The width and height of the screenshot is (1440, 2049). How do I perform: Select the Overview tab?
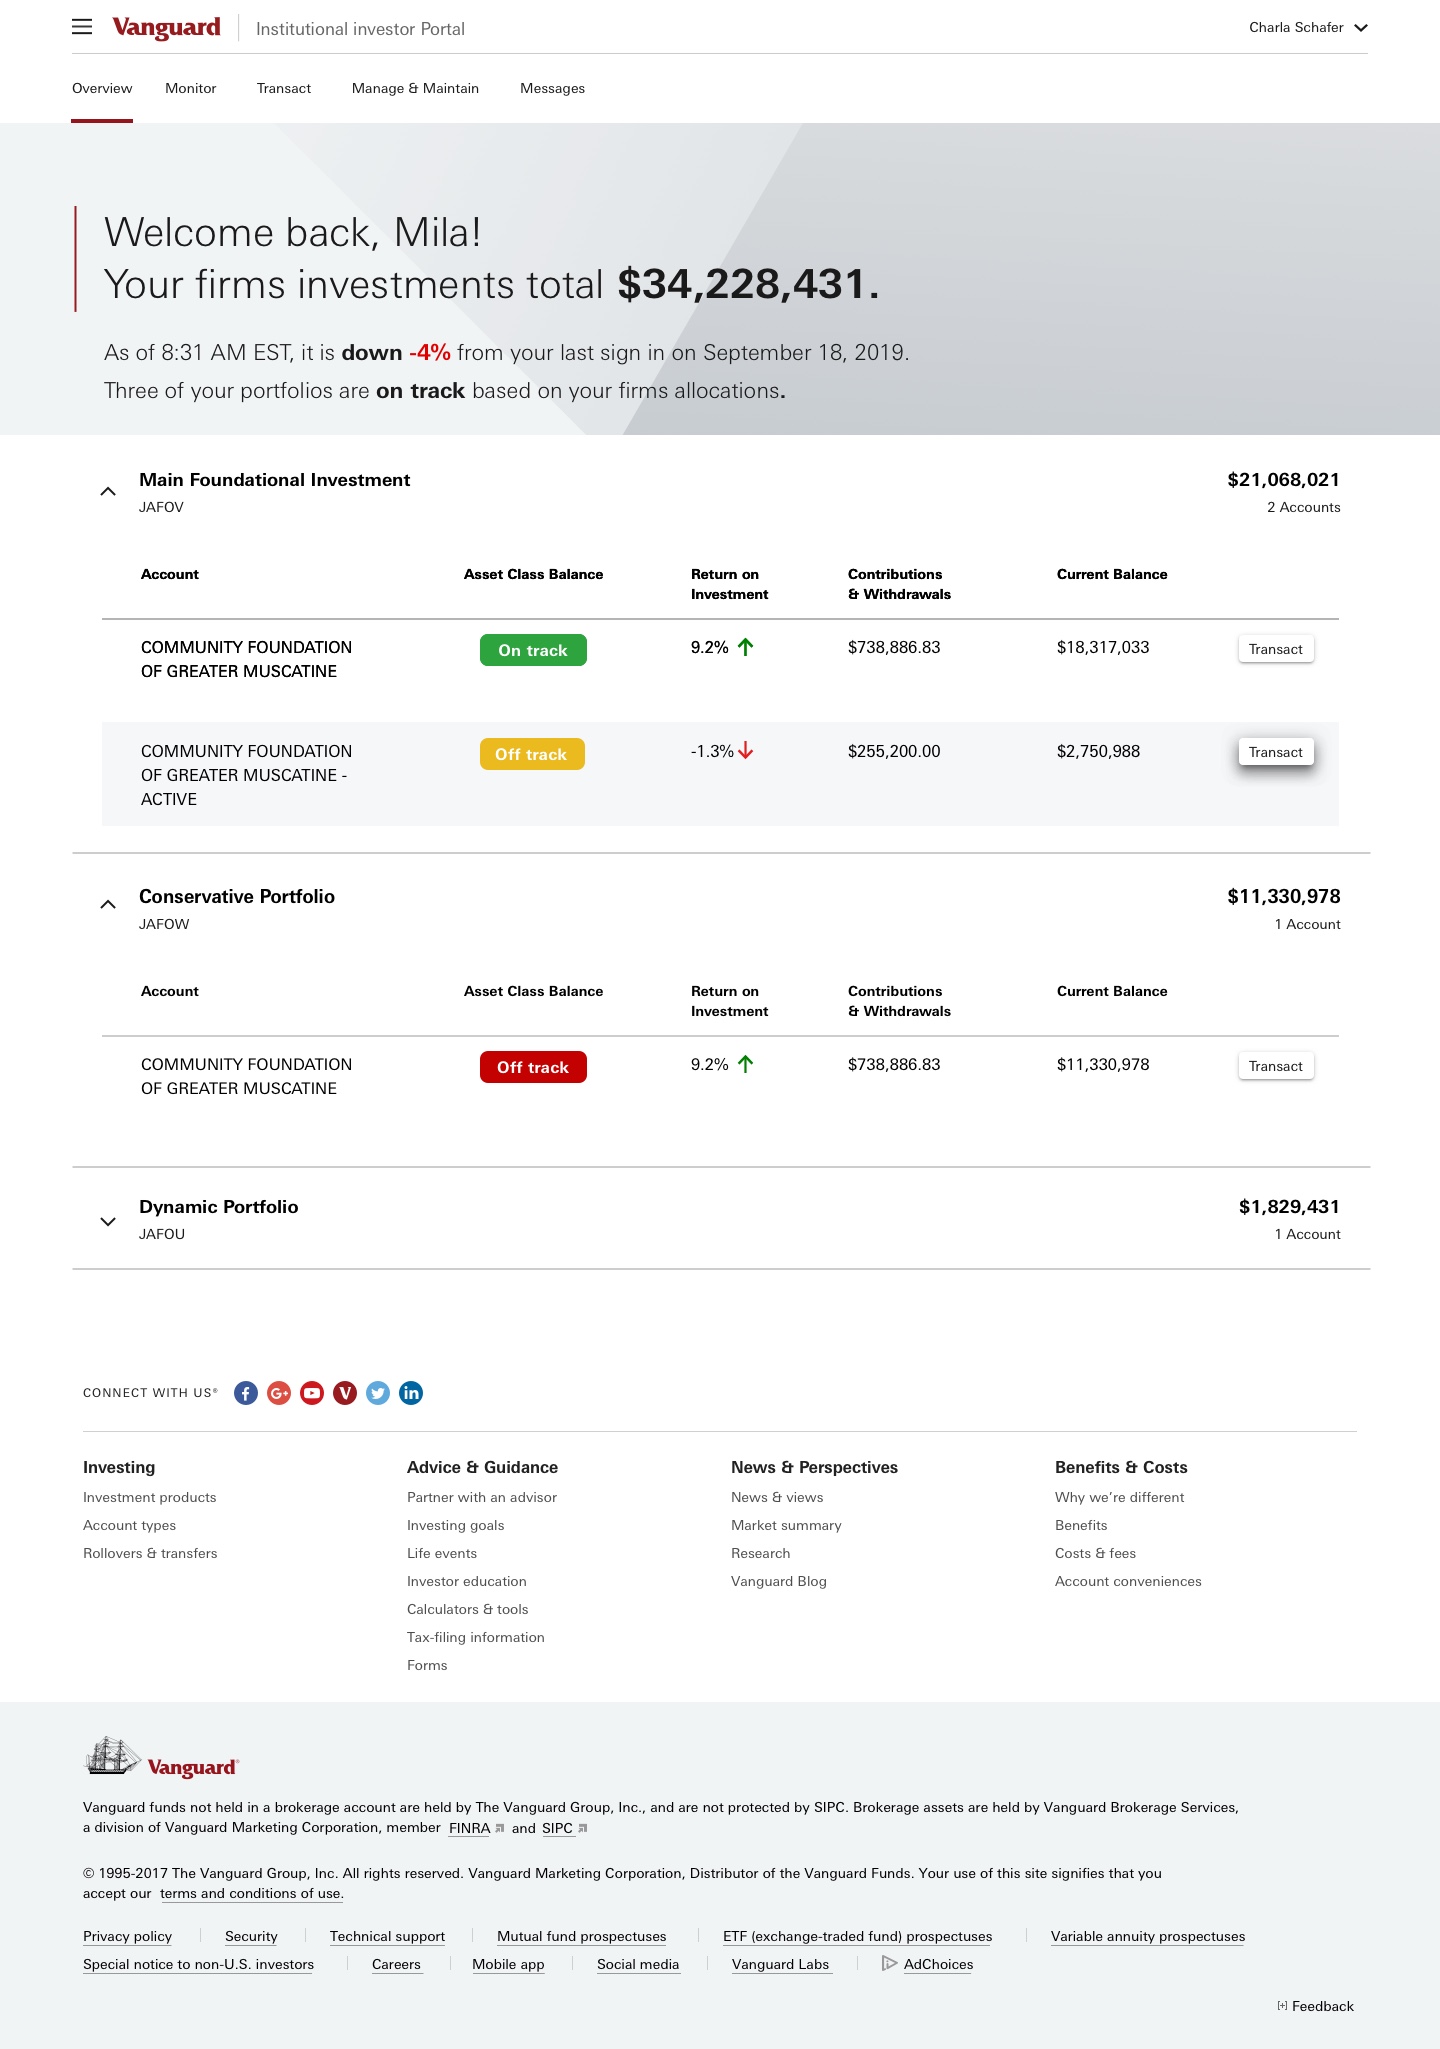pyautogui.click(x=102, y=88)
